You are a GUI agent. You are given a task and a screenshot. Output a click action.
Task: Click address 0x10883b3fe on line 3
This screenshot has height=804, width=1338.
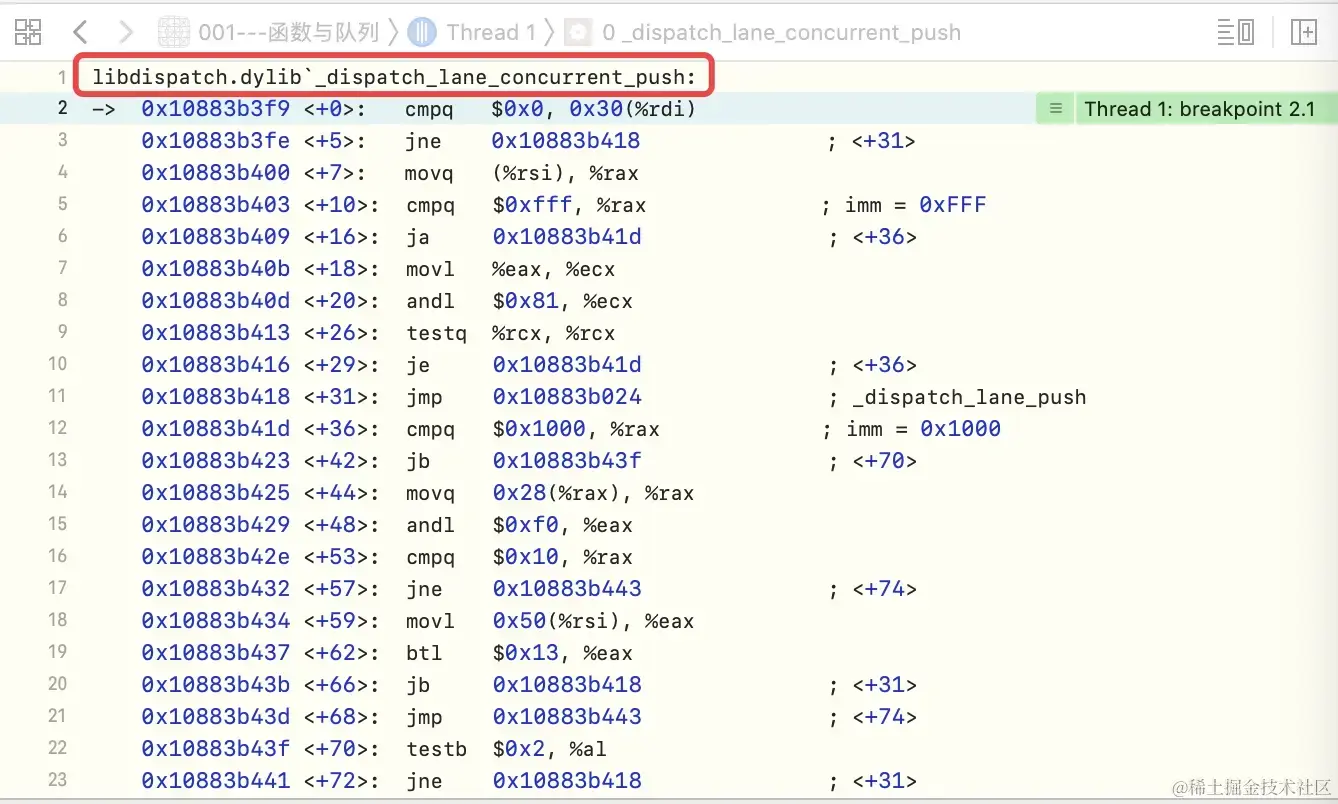(215, 141)
